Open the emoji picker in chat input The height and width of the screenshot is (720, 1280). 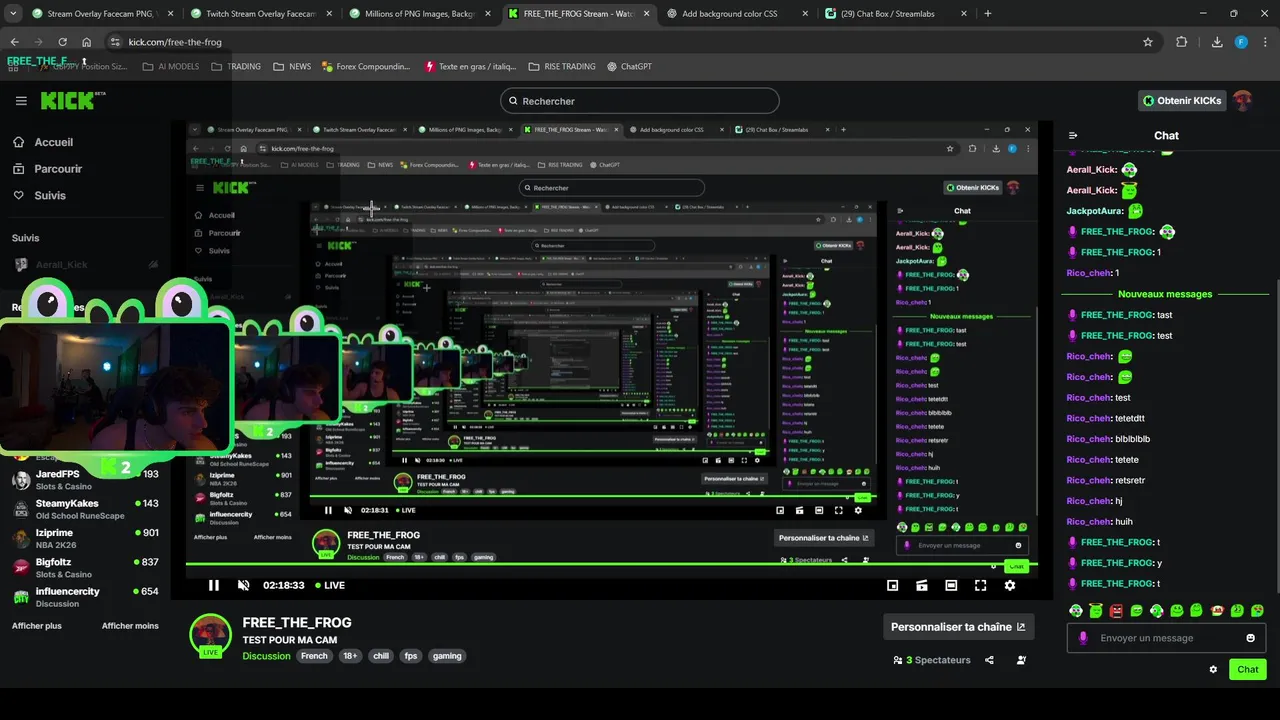pyautogui.click(x=1250, y=638)
